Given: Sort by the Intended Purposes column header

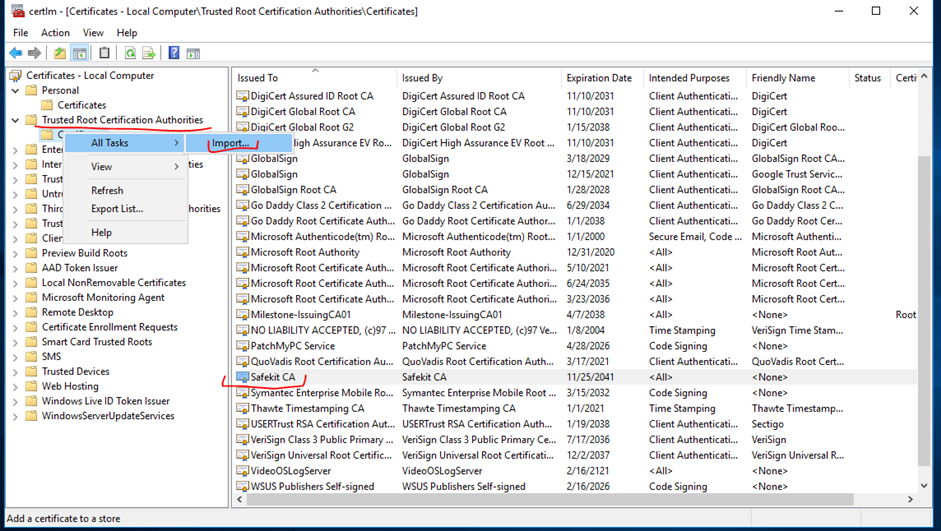Looking at the screenshot, I should (x=695, y=78).
